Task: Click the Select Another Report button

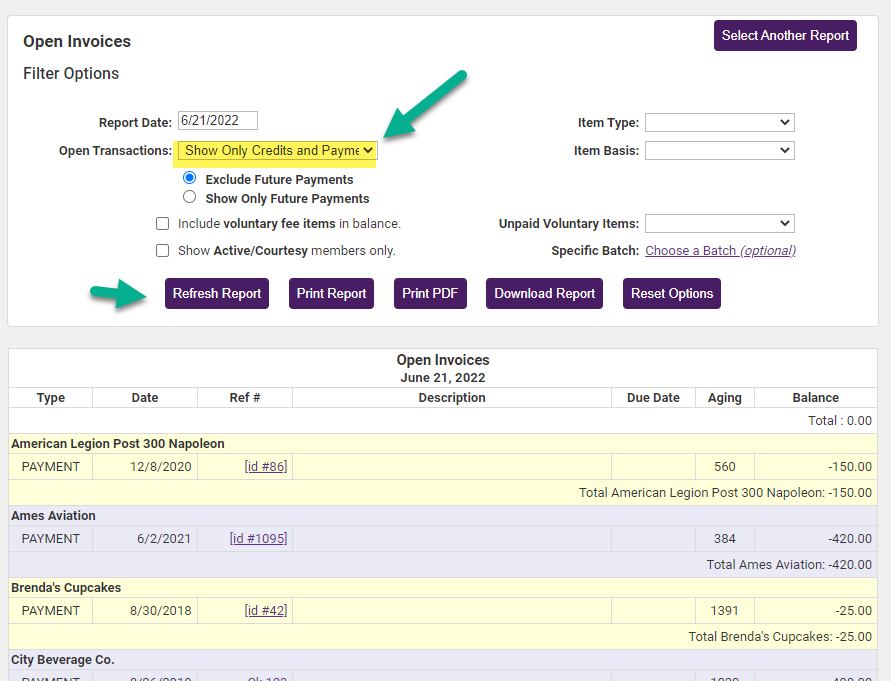Action: point(785,35)
